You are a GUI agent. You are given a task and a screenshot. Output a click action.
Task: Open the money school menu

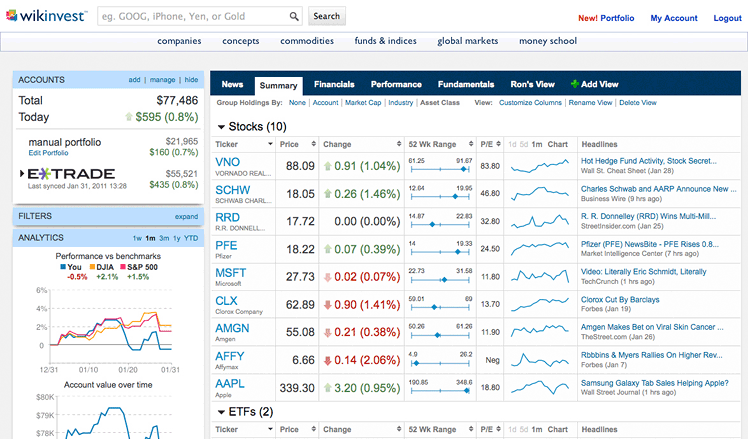(x=548, y=41)
